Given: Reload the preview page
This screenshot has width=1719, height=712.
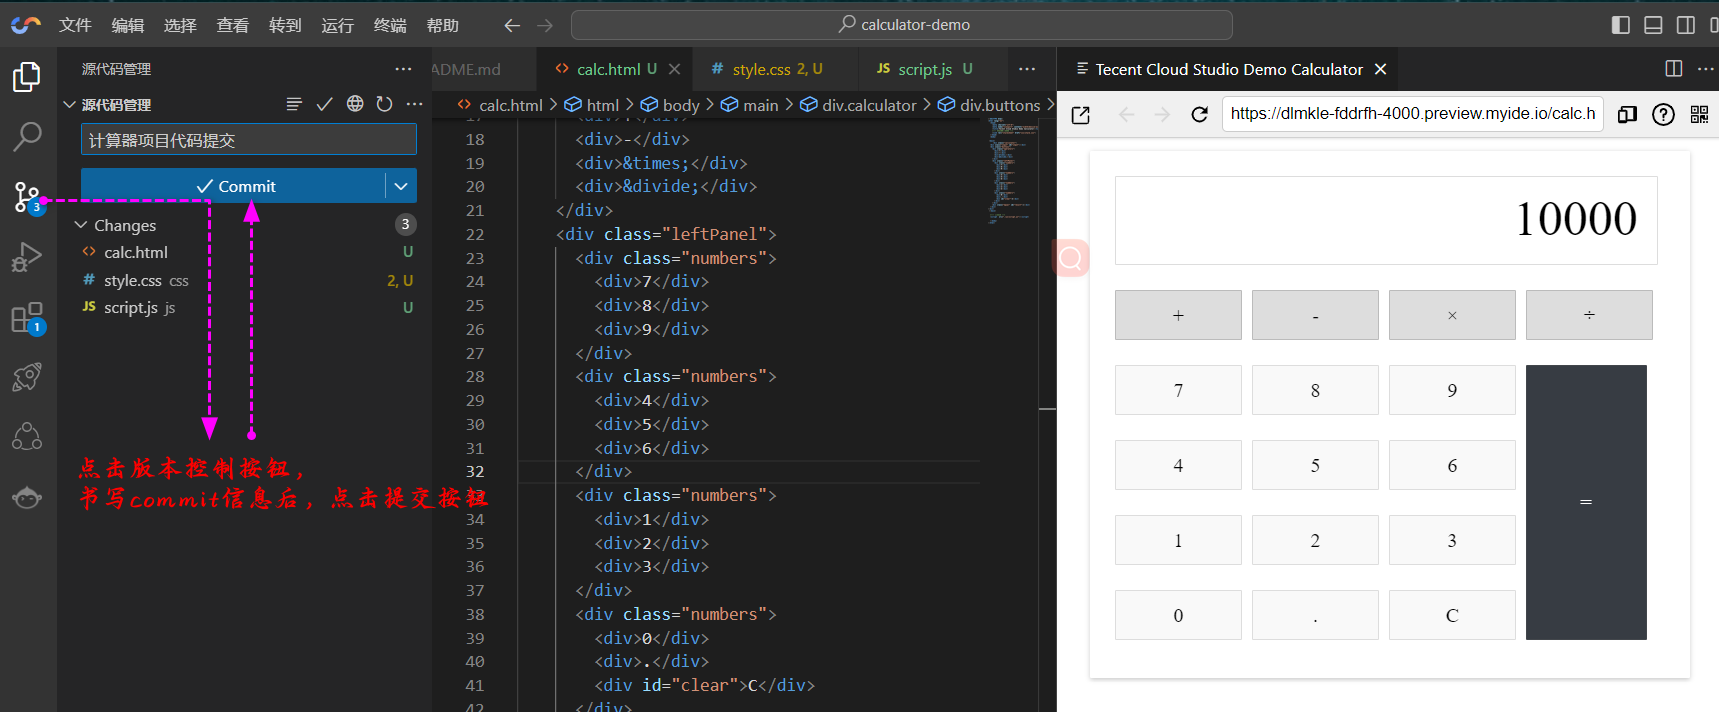Looking at the screenshot, I should 1199,115.
